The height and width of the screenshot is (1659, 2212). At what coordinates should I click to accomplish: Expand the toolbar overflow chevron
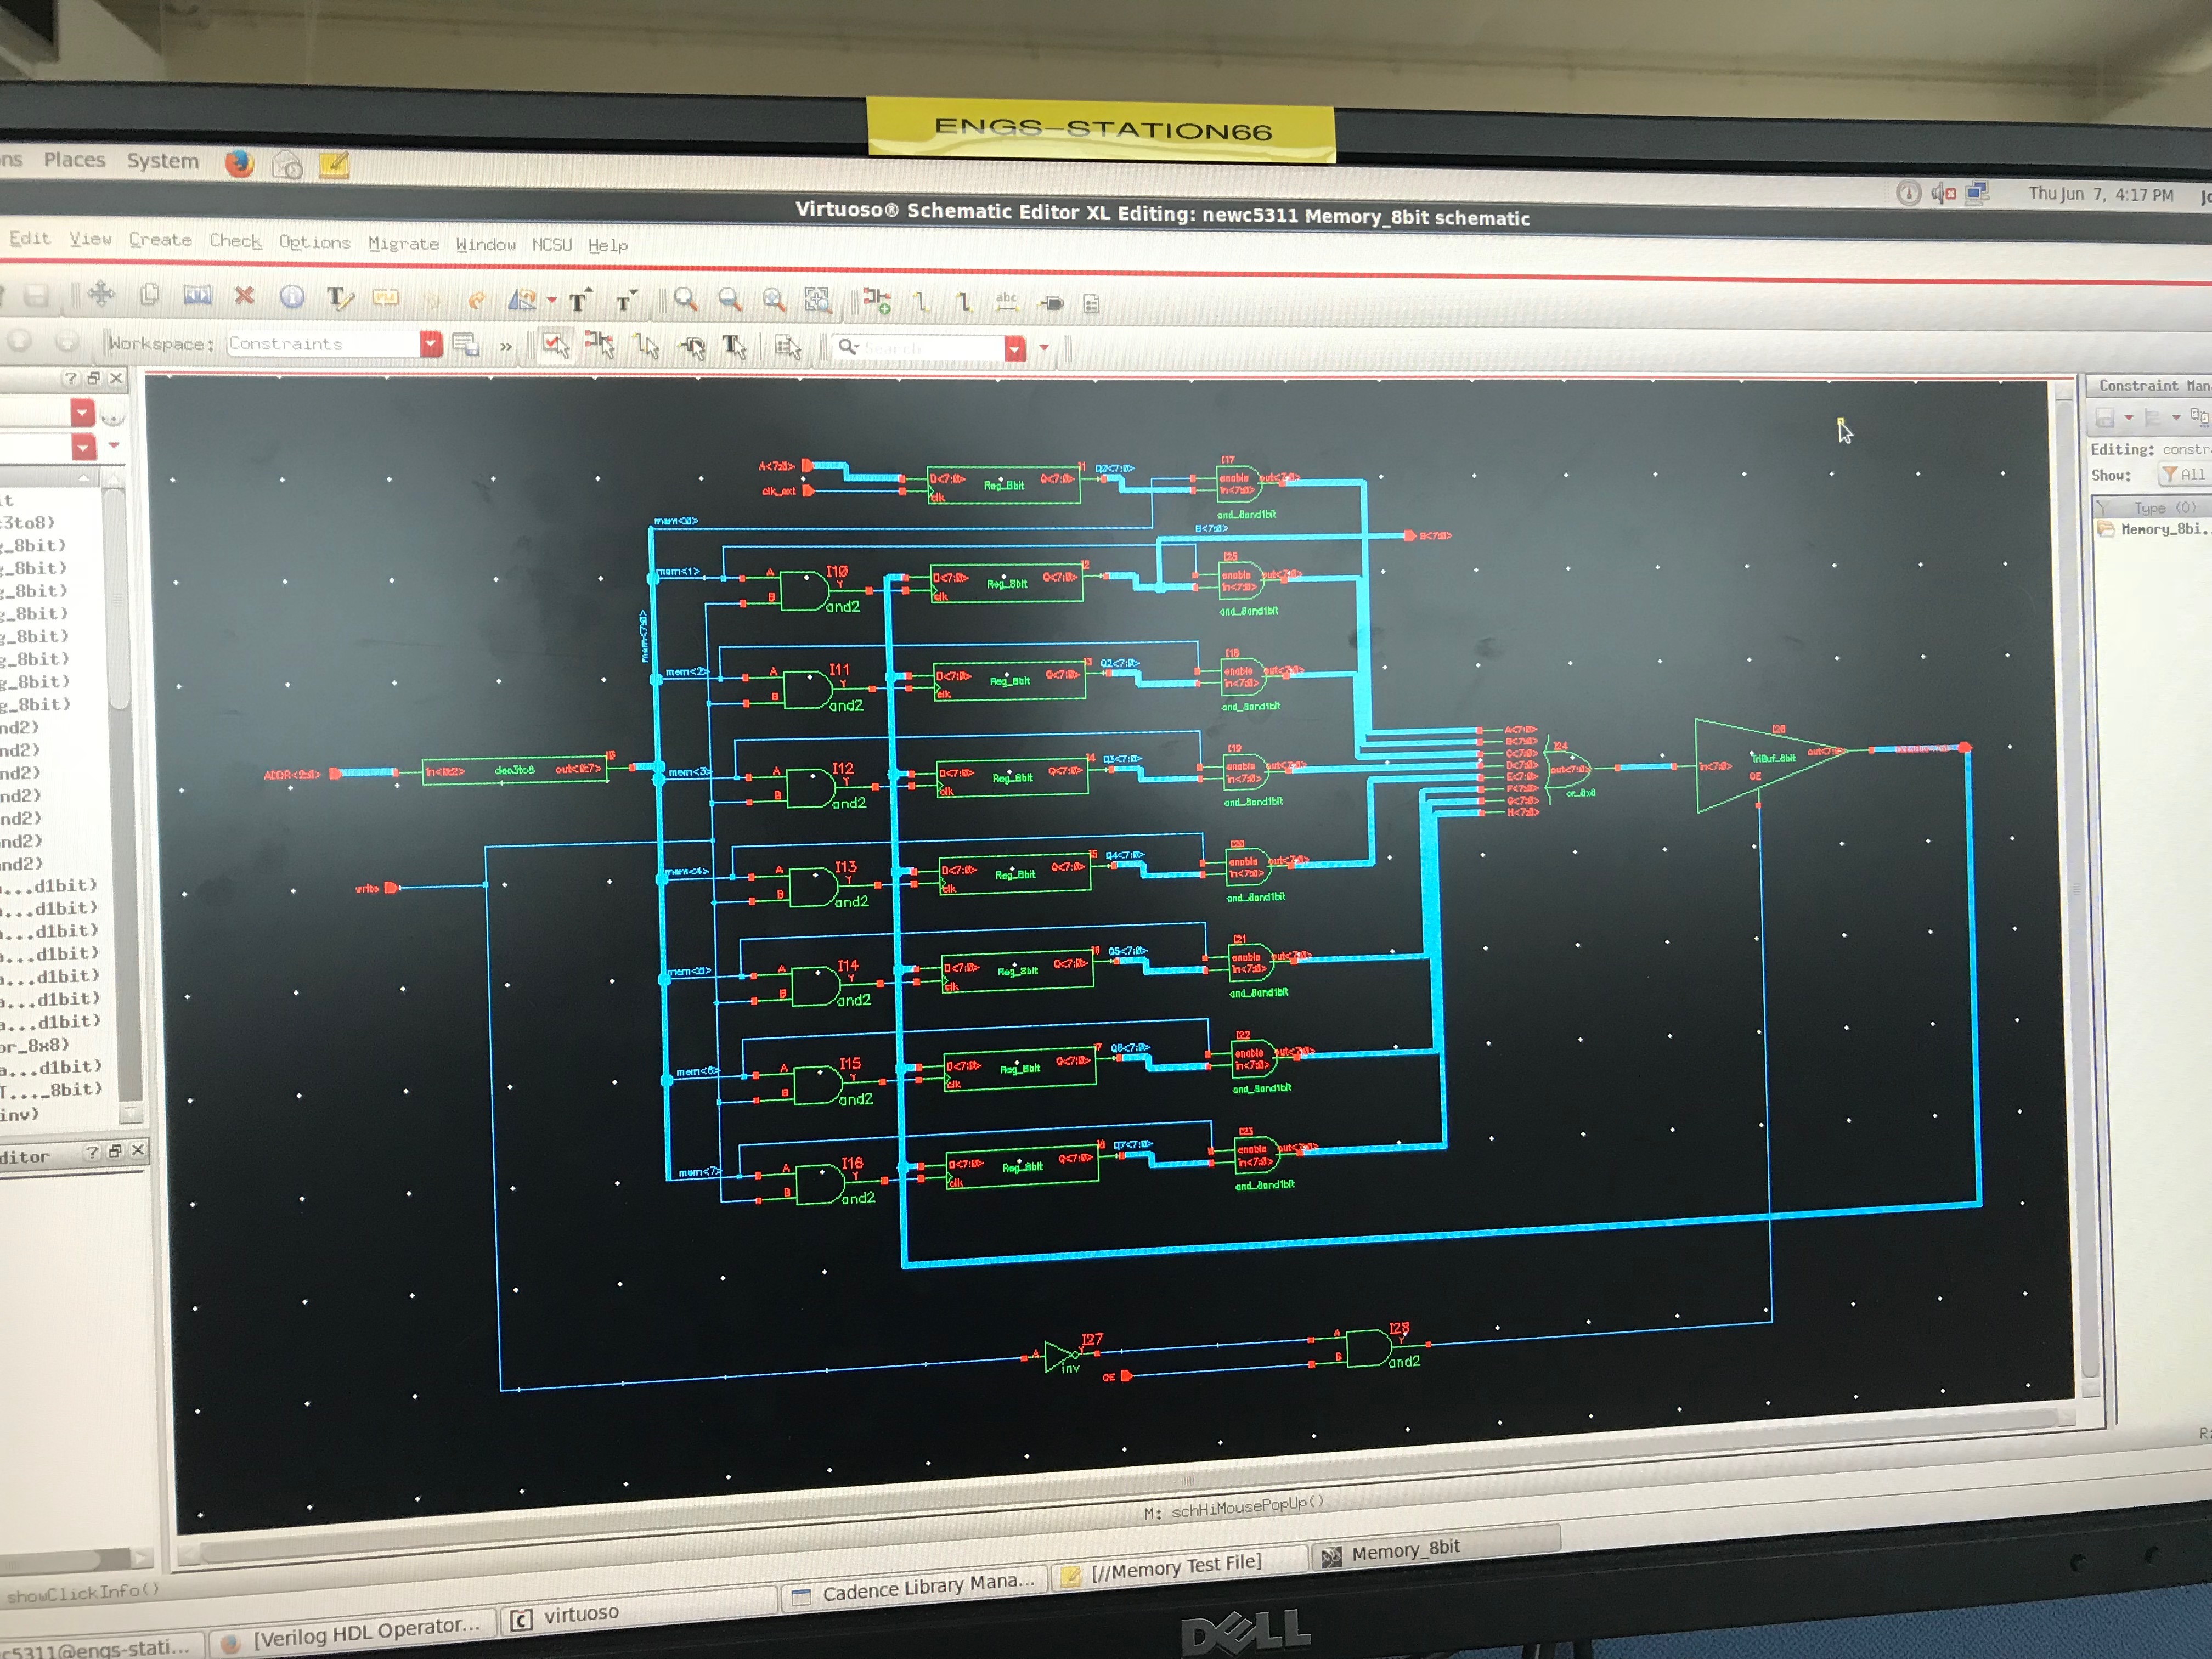click(506, 347)
